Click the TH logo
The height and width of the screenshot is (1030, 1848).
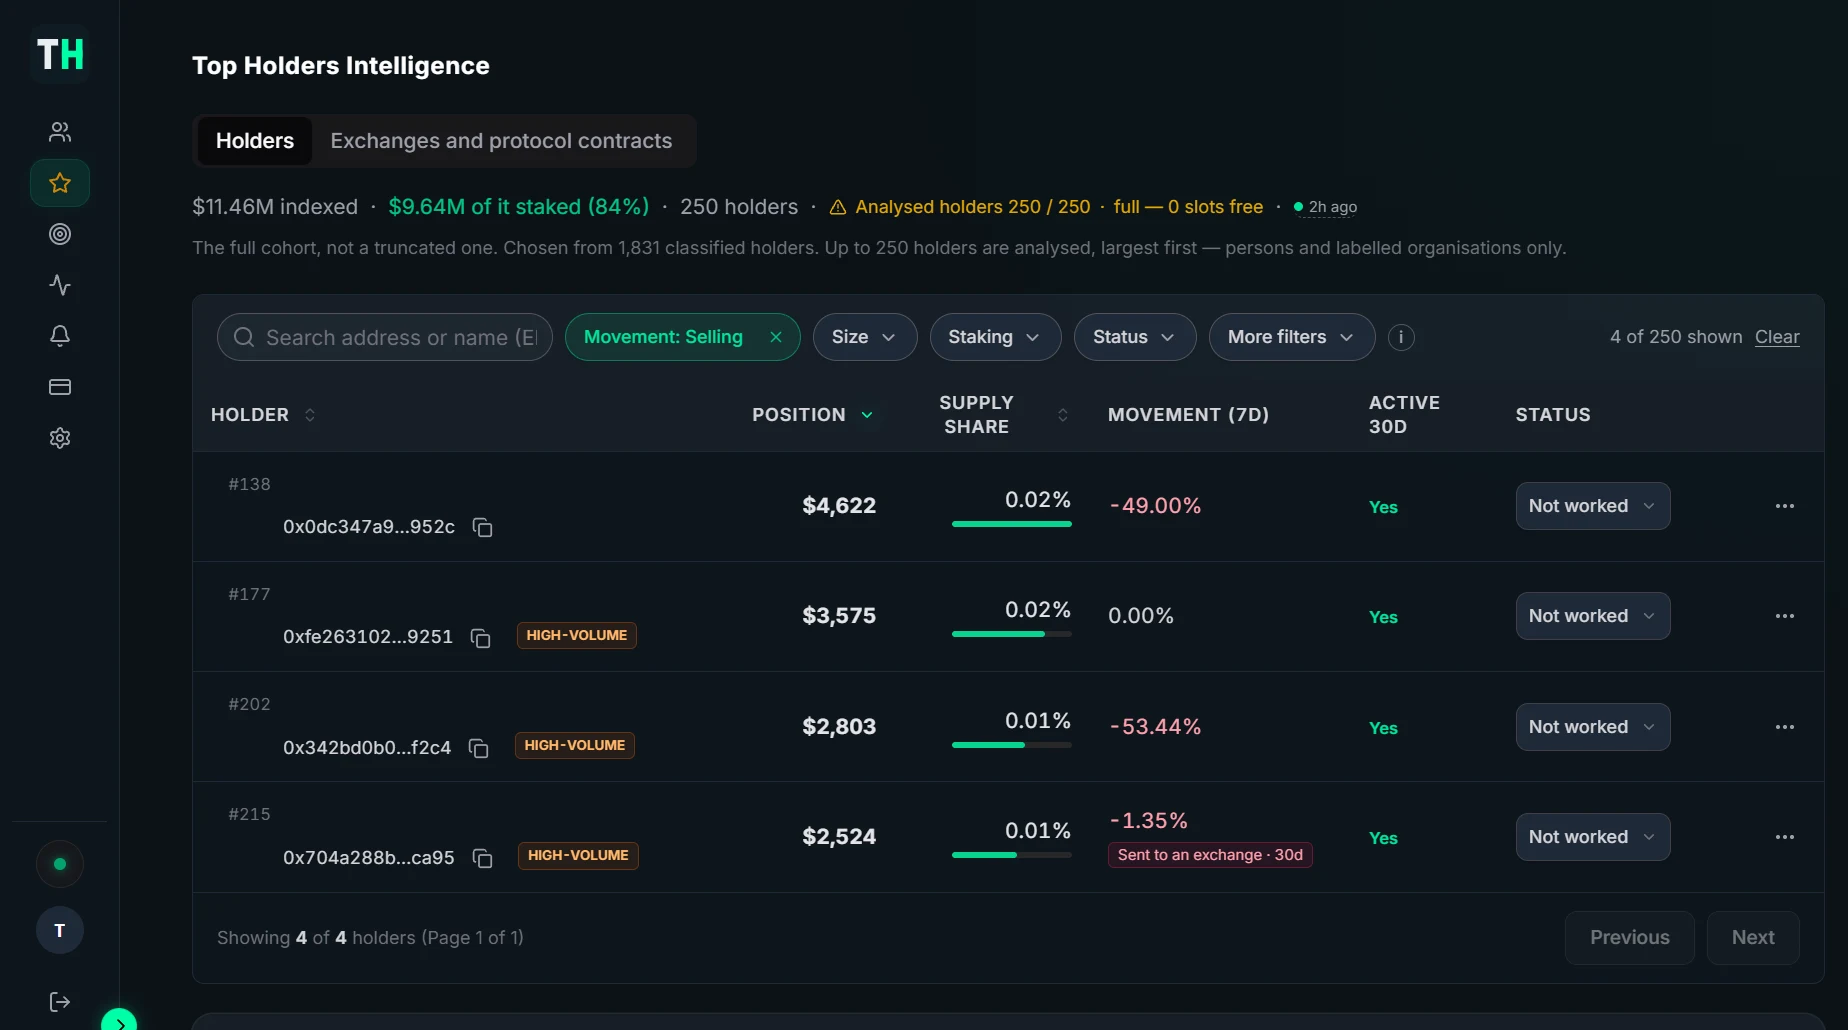point(60,54)
